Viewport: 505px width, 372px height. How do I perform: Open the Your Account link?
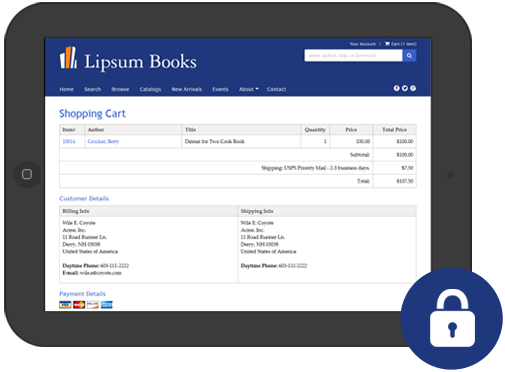[x=362, y=44]
